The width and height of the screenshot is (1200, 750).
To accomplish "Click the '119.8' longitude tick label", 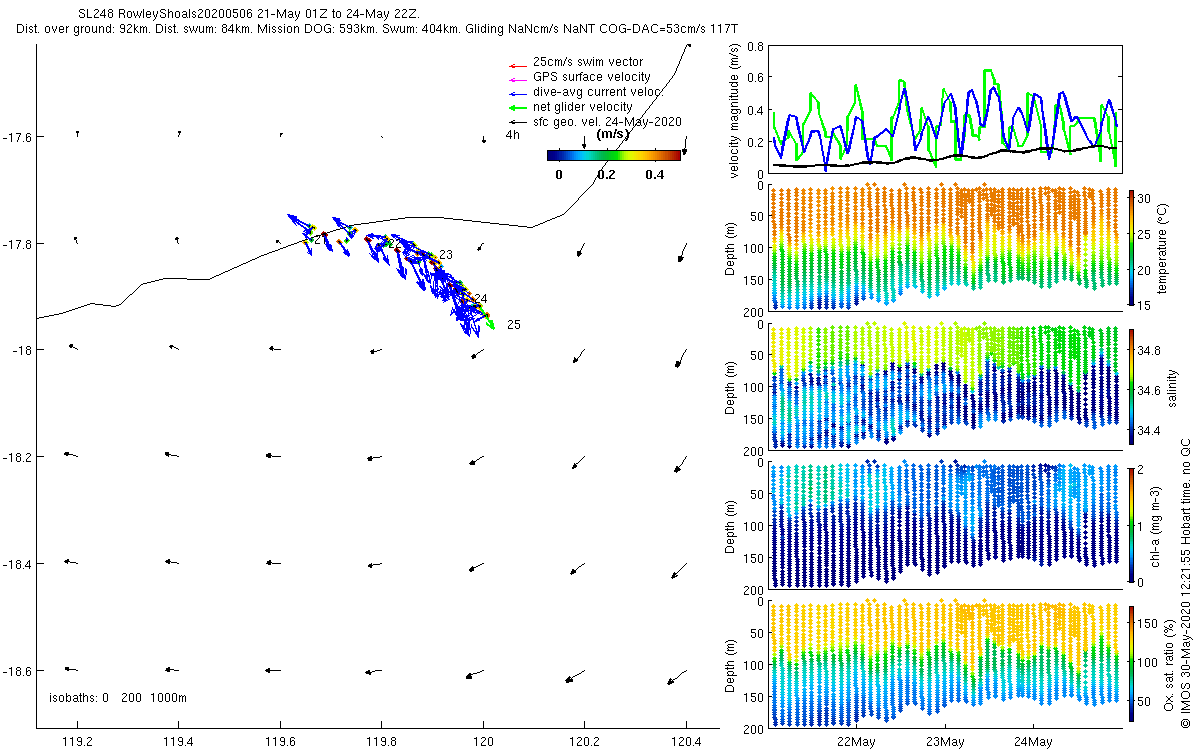I will pyautogui.click(x=382, y=742).
